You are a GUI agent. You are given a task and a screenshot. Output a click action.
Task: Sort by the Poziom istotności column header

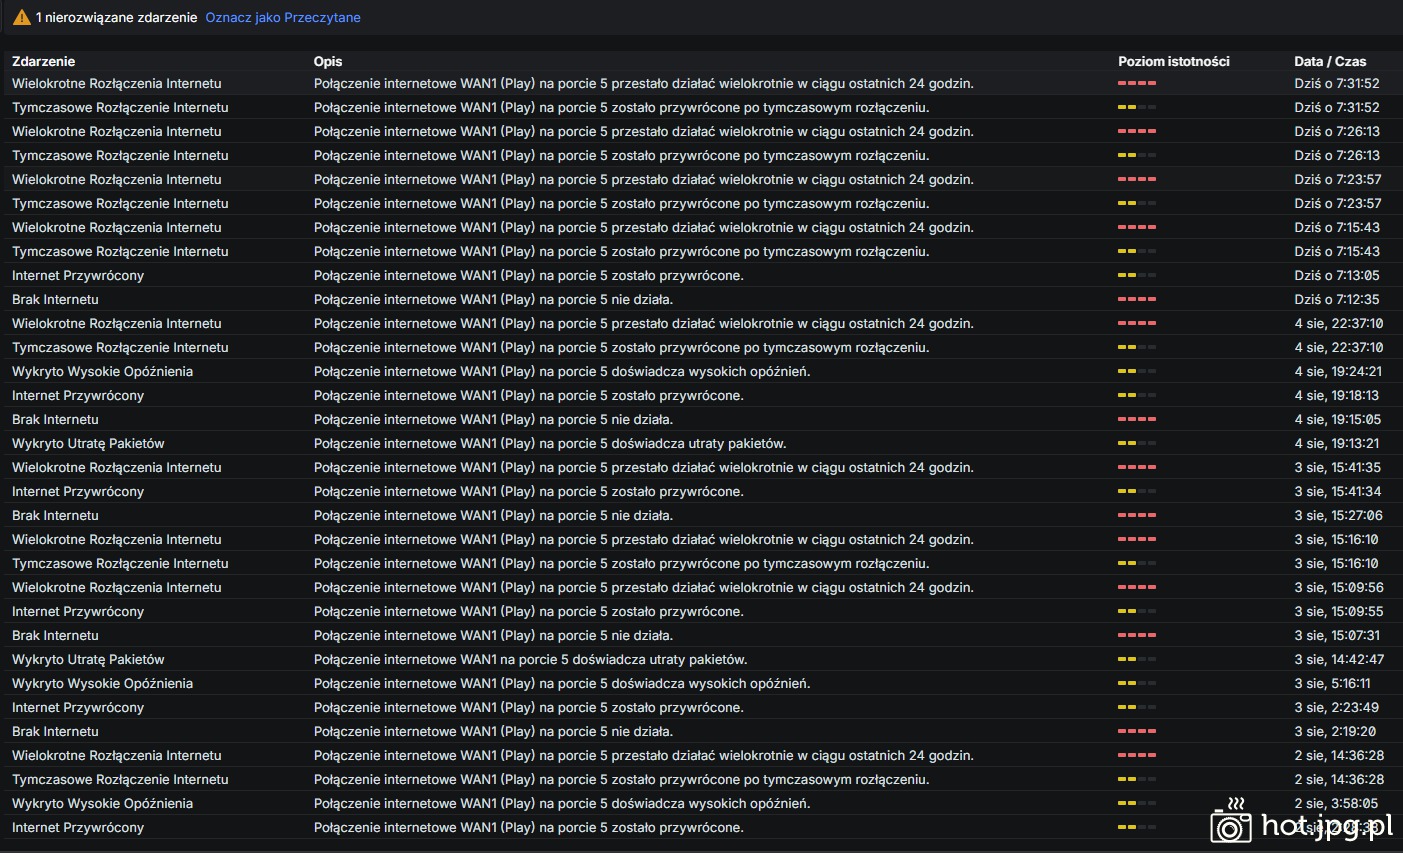tap(1174, 61)
